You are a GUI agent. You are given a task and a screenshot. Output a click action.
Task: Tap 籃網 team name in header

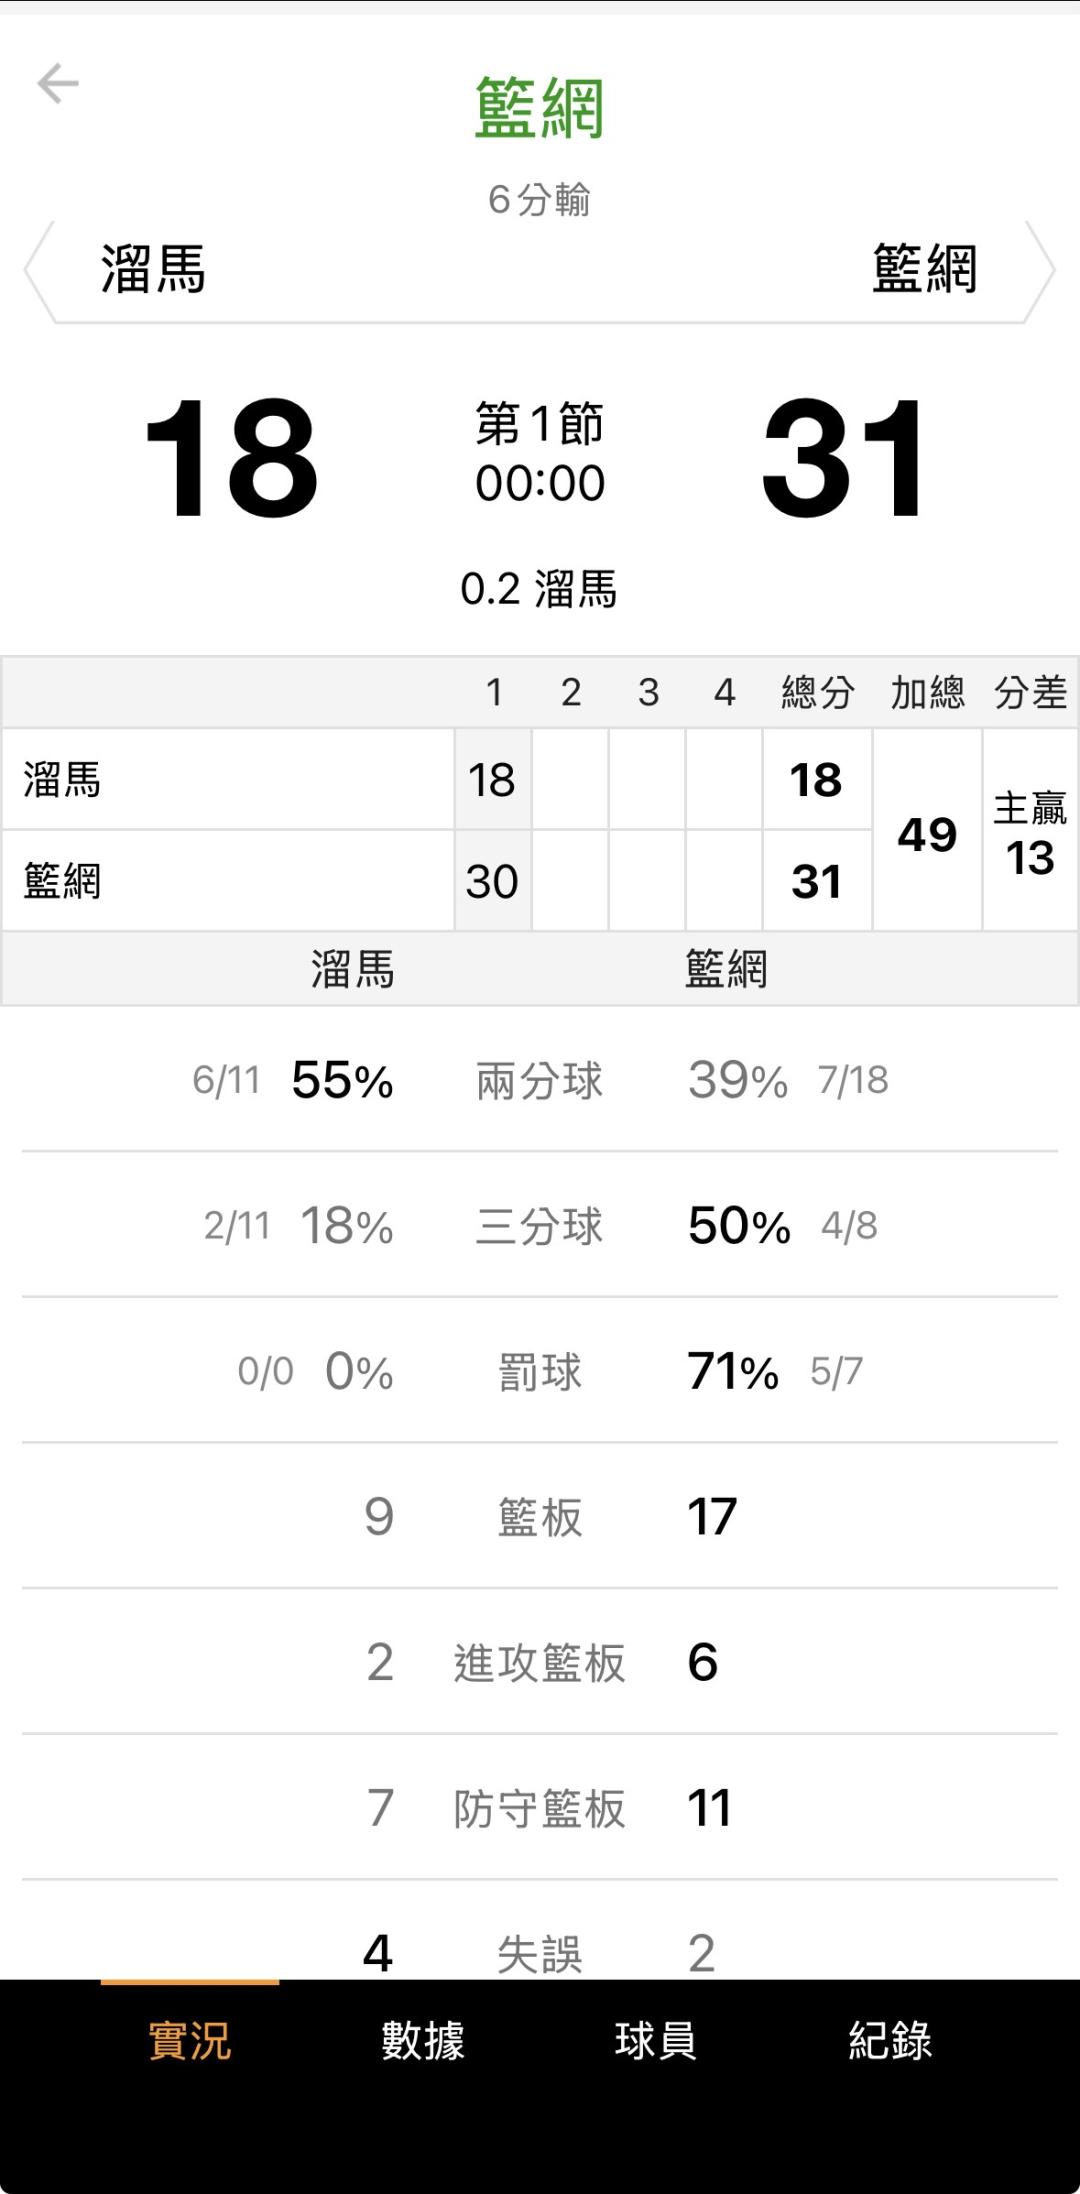tap(924, 270)
